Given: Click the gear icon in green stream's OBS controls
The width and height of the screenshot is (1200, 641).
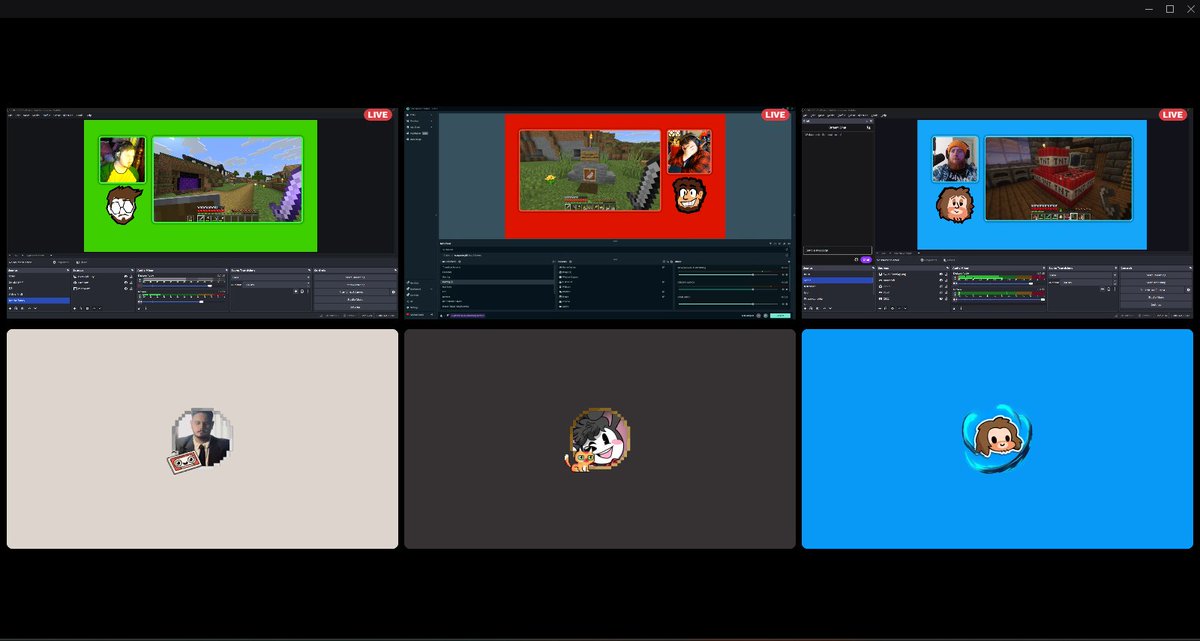Looking at the screenshot, I should point(393,292).
